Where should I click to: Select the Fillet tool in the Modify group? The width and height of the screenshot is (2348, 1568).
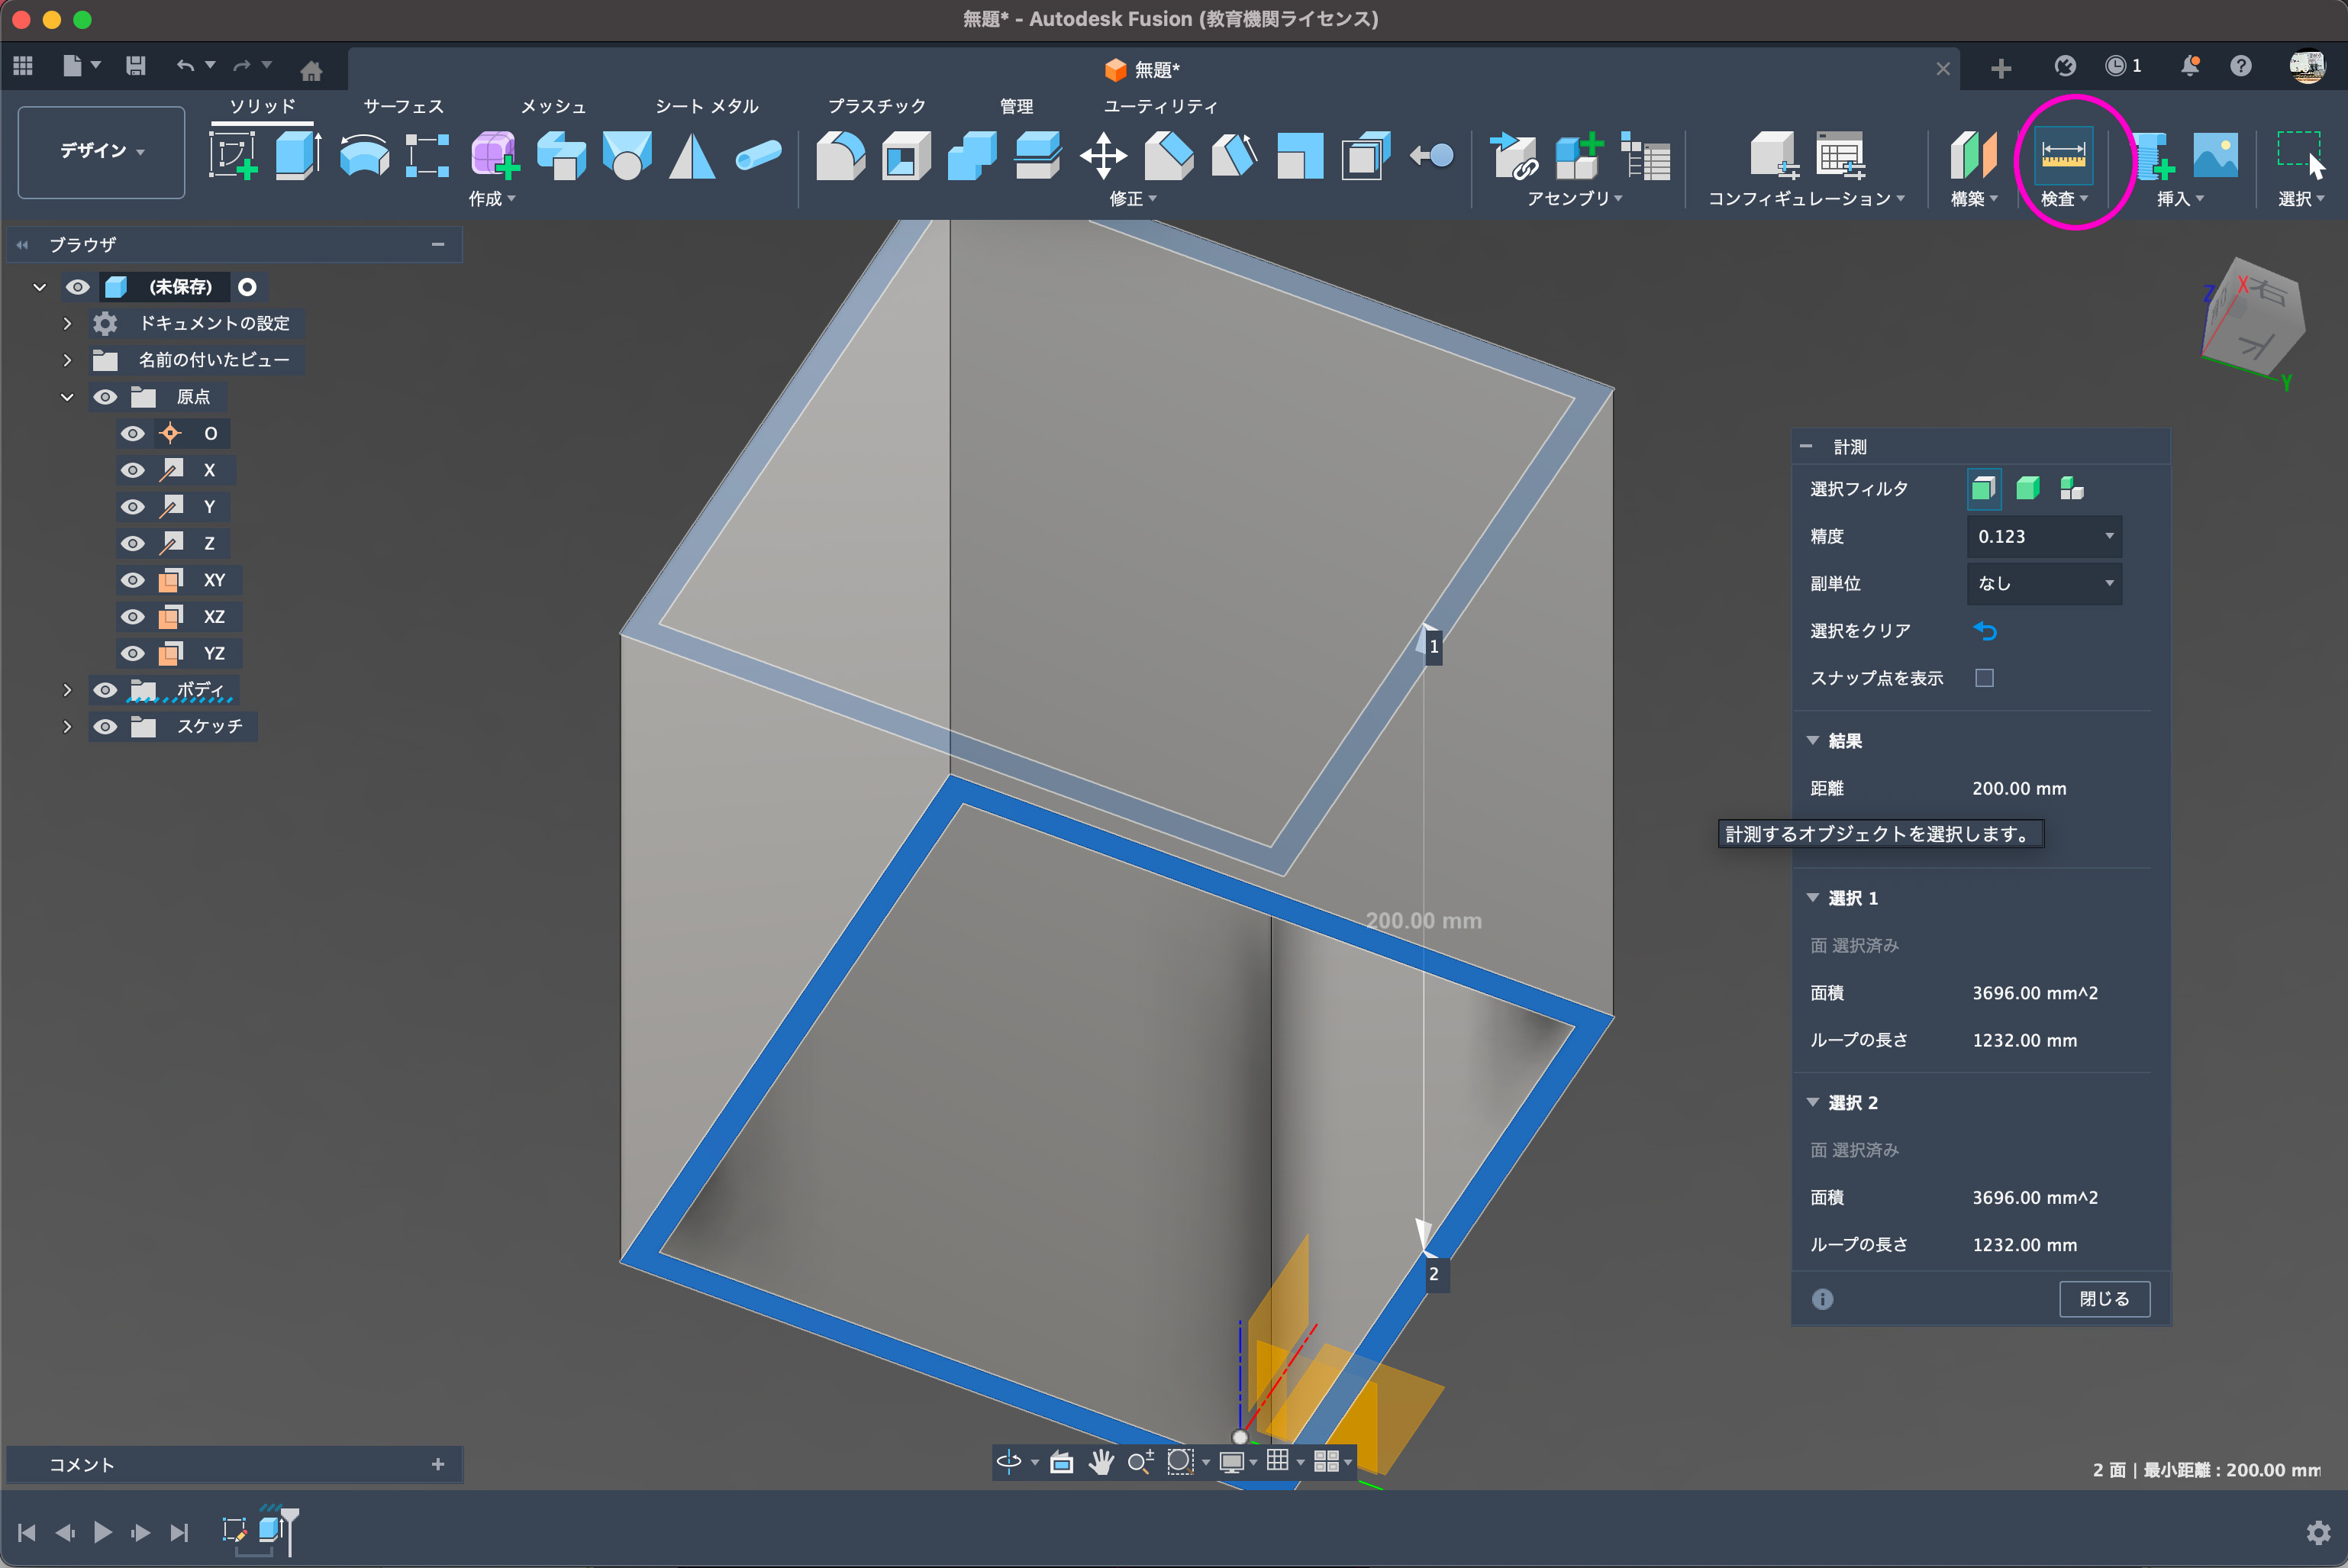click(x=840, y=155)
